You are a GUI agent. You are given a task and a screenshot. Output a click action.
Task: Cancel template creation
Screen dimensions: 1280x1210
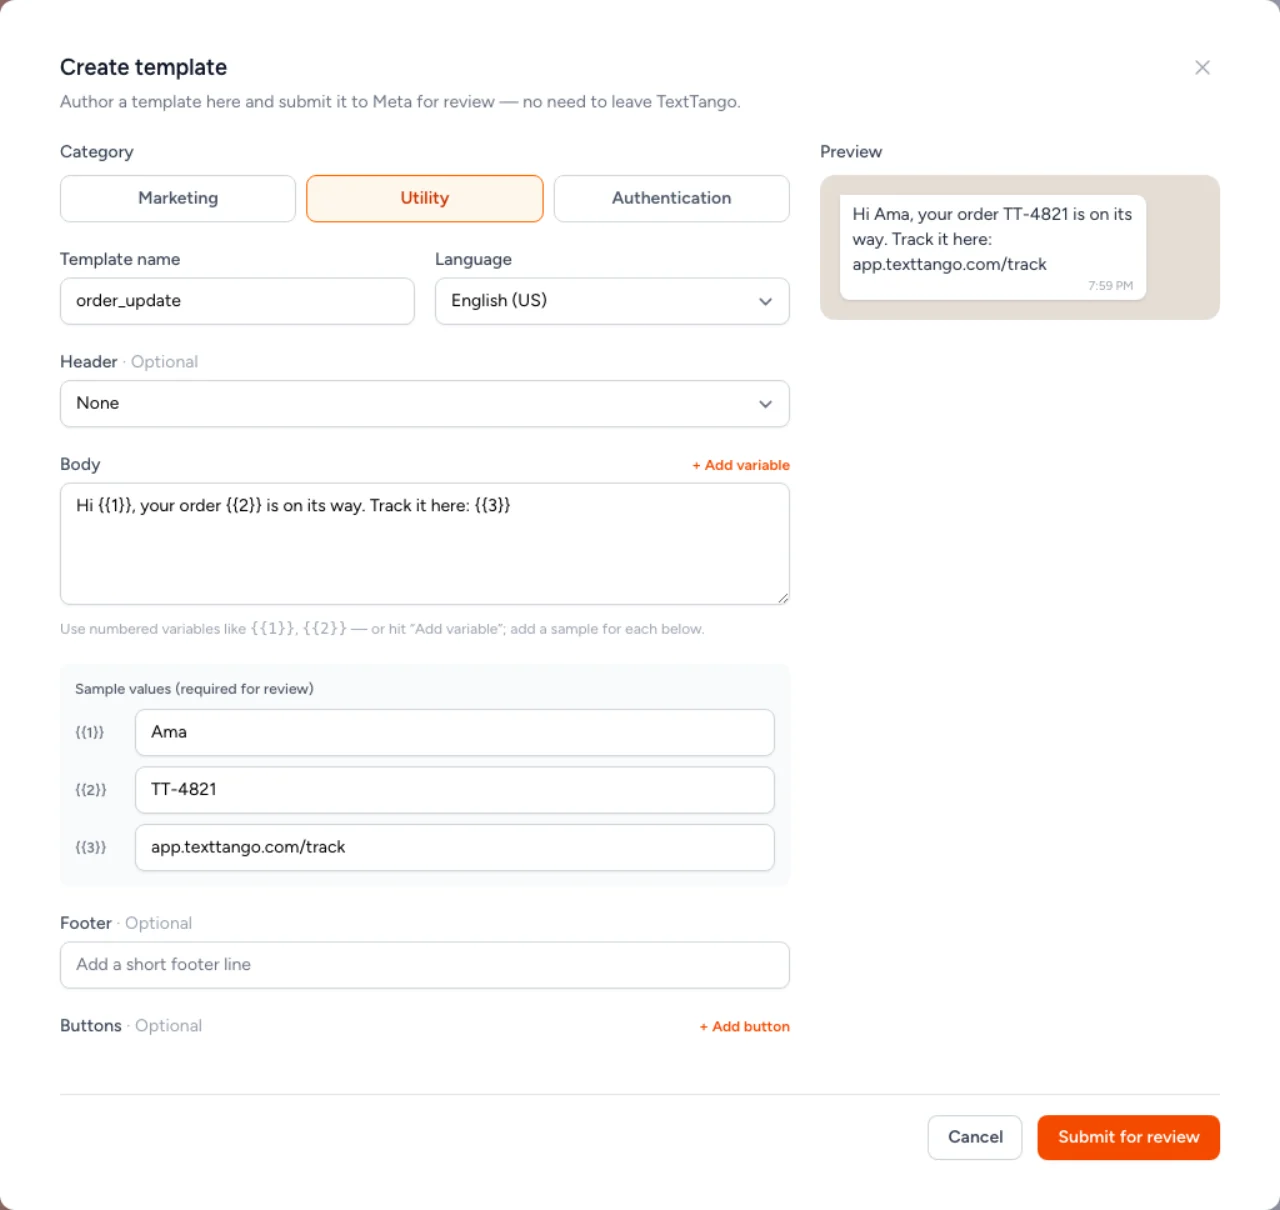975,1137
